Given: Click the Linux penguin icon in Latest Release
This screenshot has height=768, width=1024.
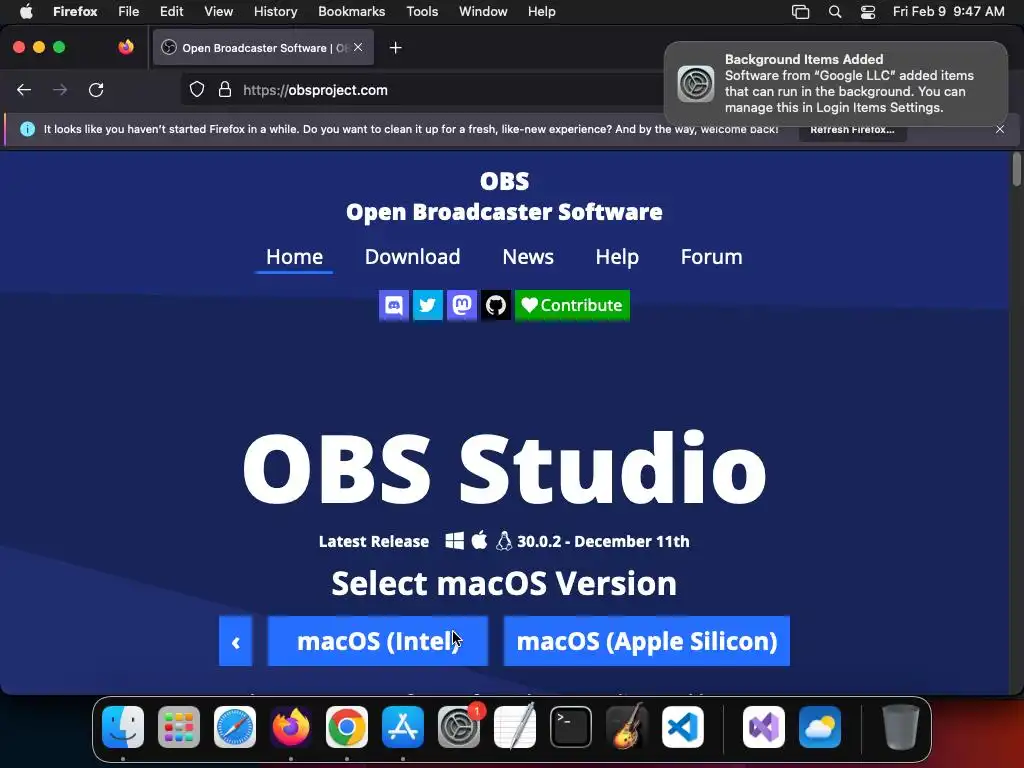Looking at the screenshot, I should [x=504, y=541].
